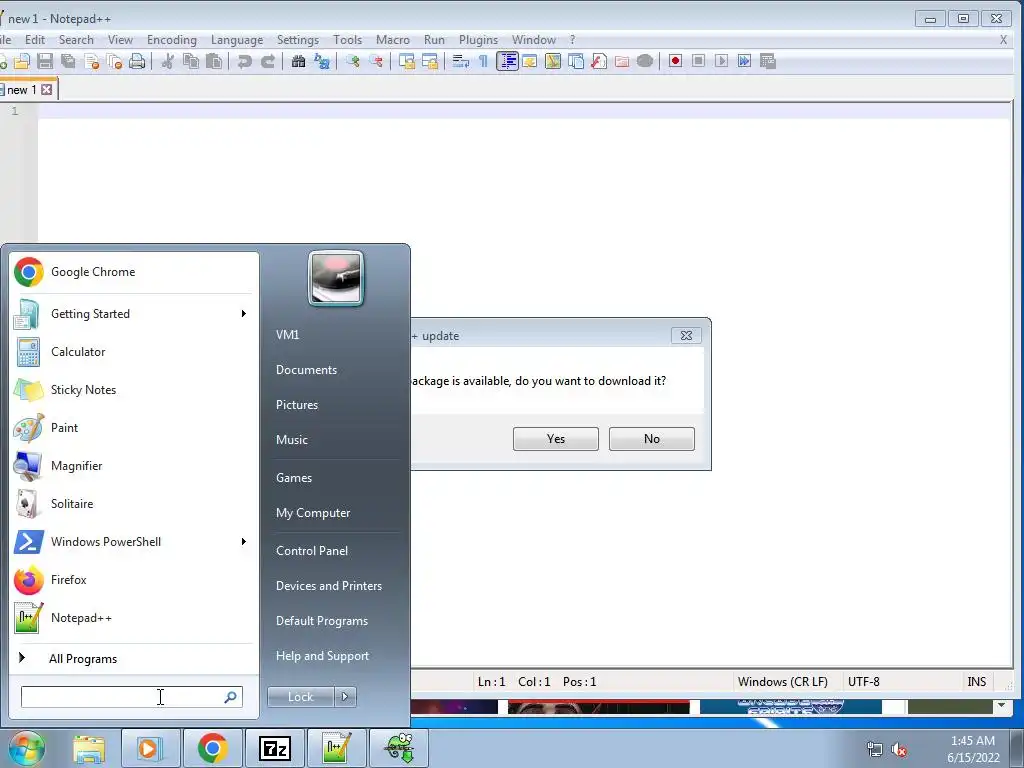Click the macro Playback icon
This screenshot has height=768, width=1024.
tap(722, 61)
